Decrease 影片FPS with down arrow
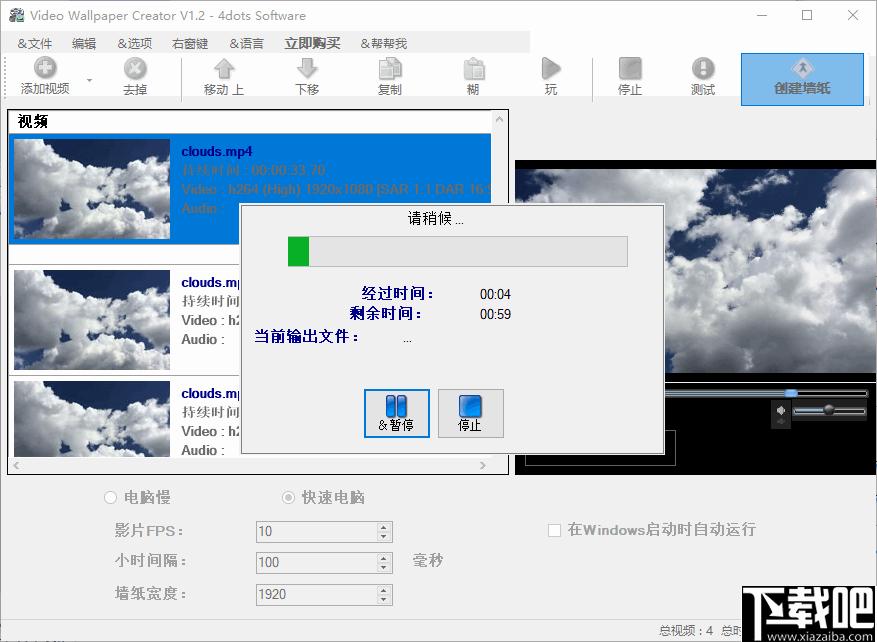 384,536
